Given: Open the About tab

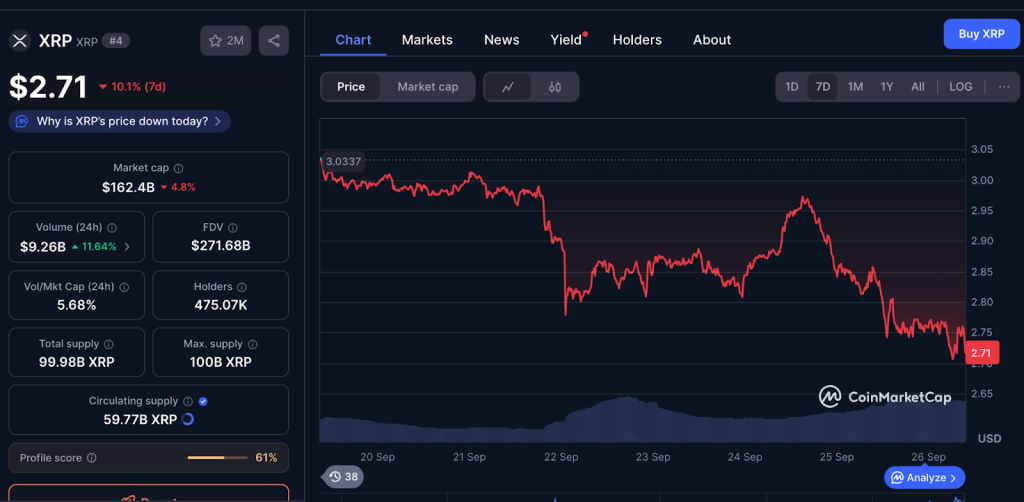Looking at the screenshot, I should click(712, 40).
